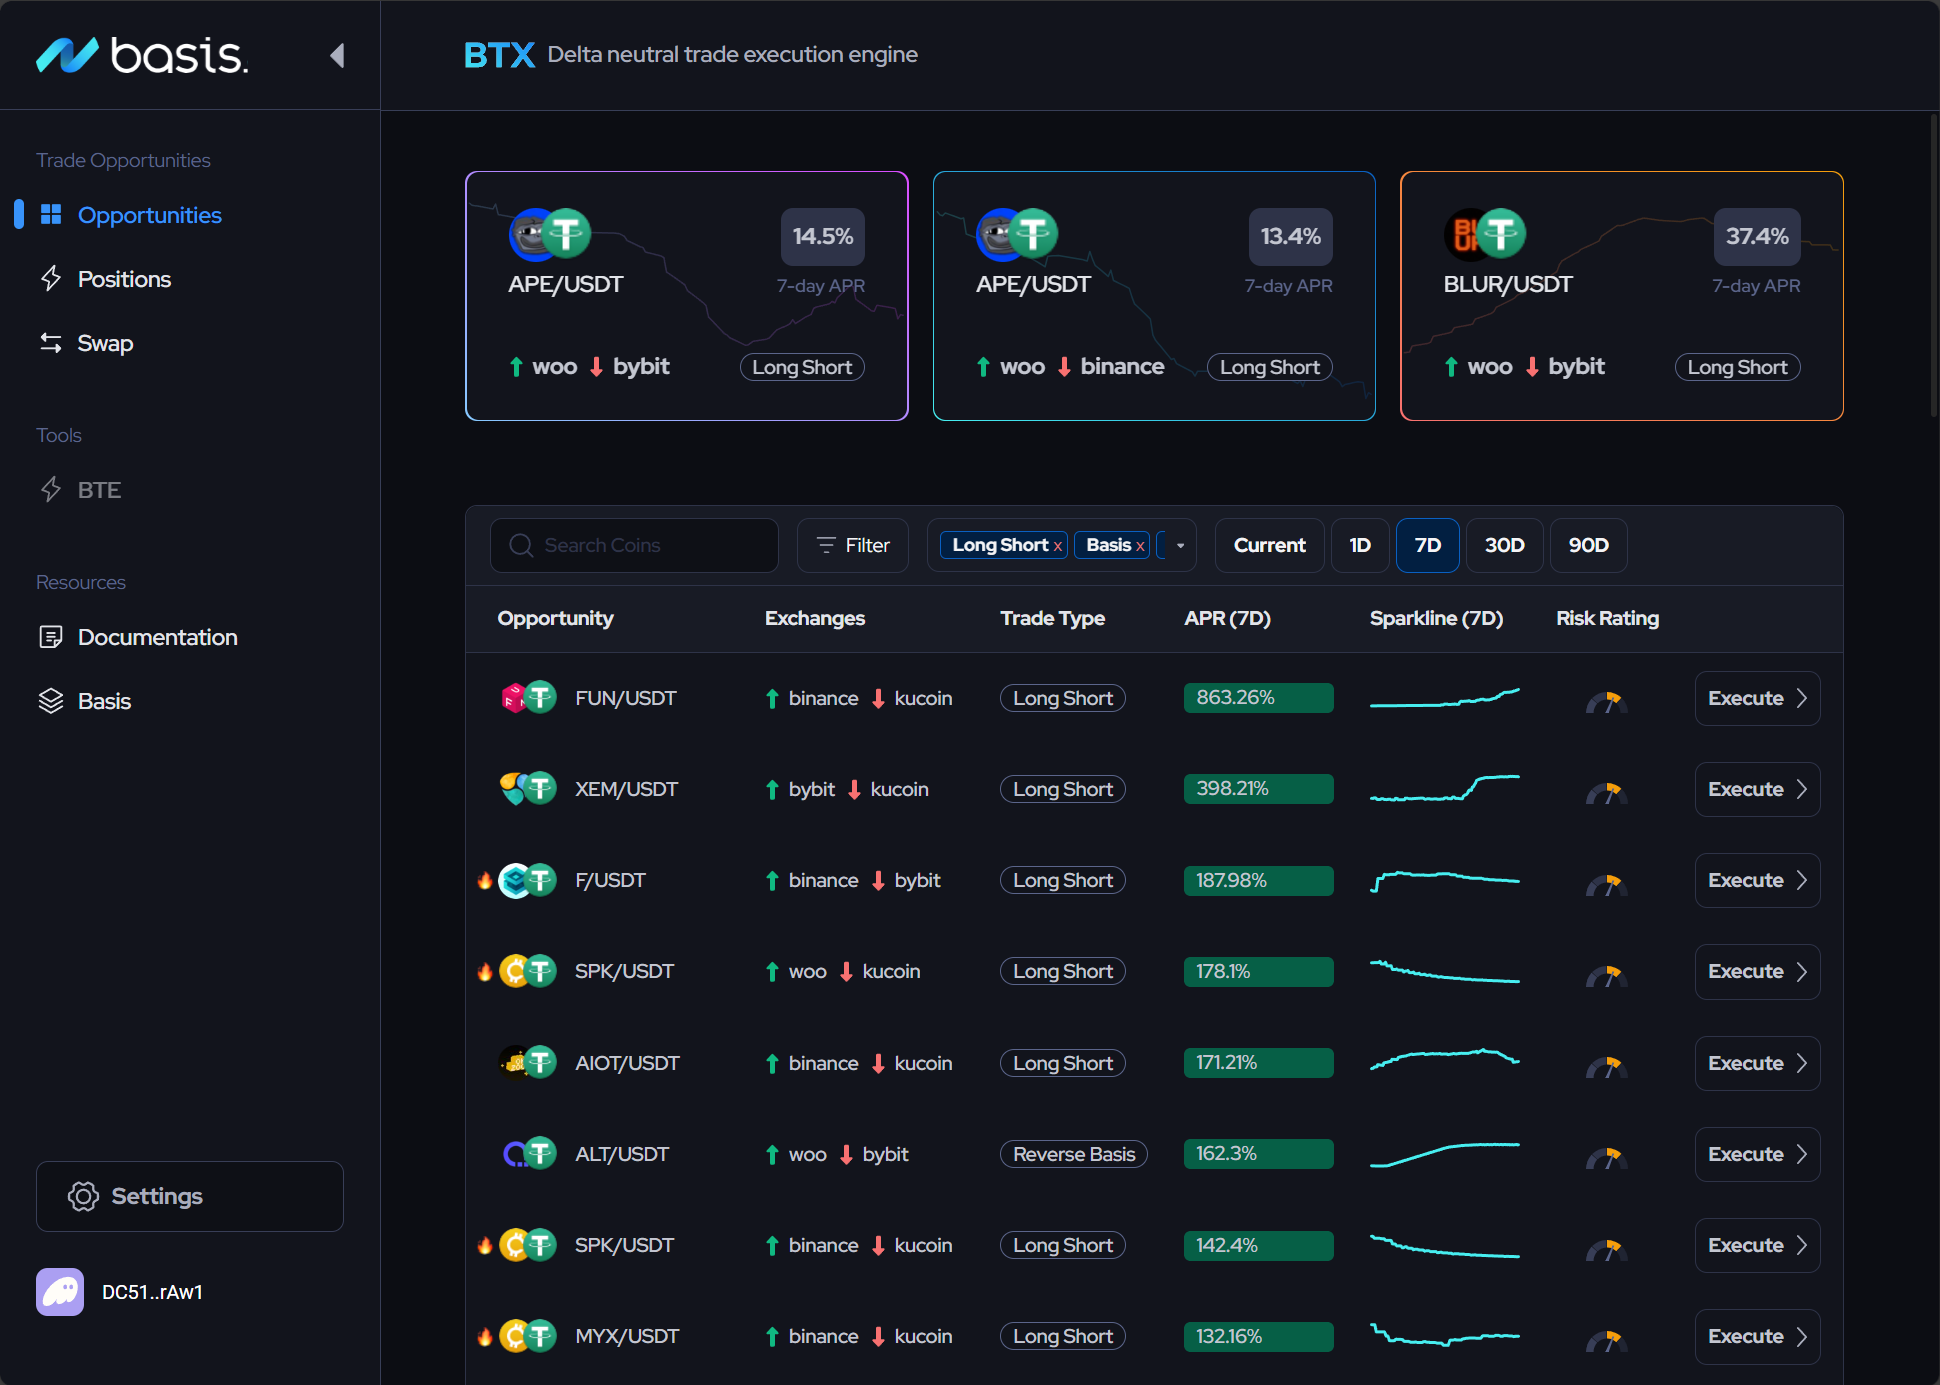The image size is (1940, 1385).
Task: Click the F/USDT coin icon
Action: [x=528, y=880]
